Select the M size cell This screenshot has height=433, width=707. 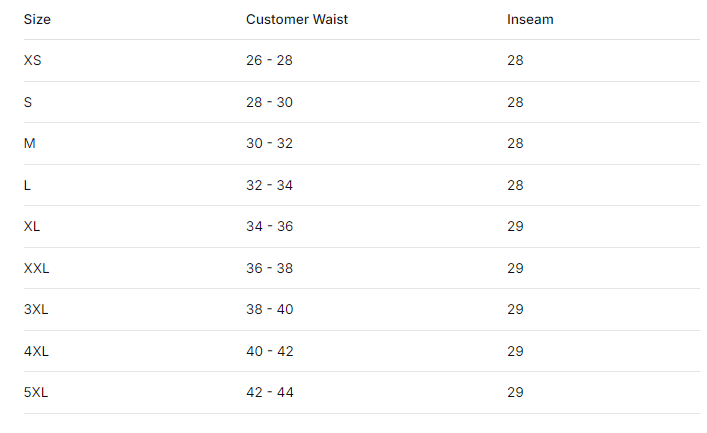[x=30, y=143]
